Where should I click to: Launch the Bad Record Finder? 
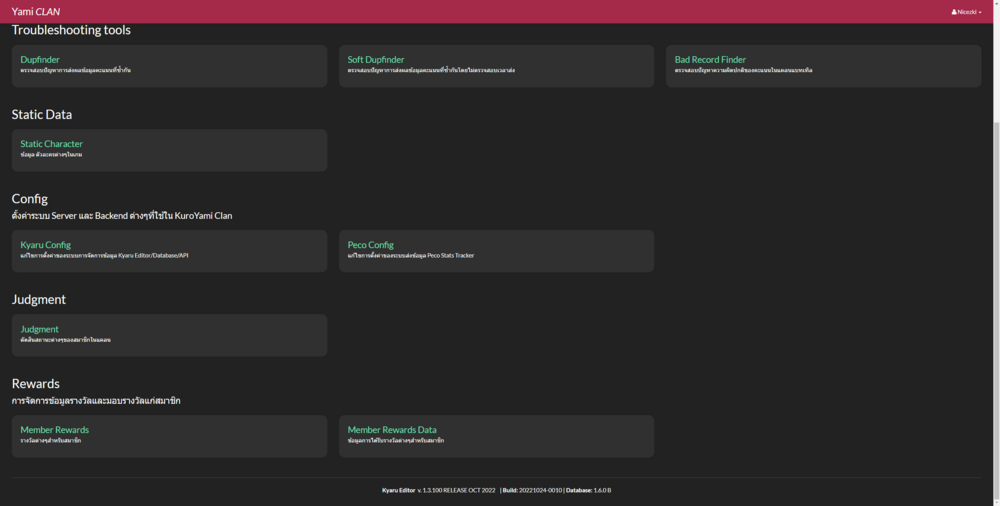click(x=710, y=60)
